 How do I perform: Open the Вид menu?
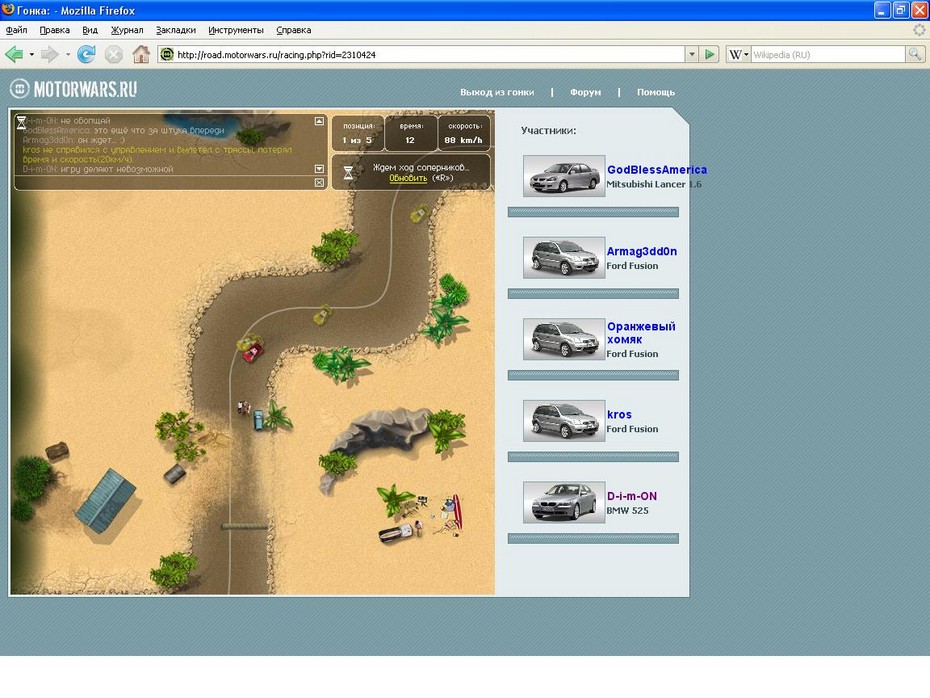pos(90,30)
